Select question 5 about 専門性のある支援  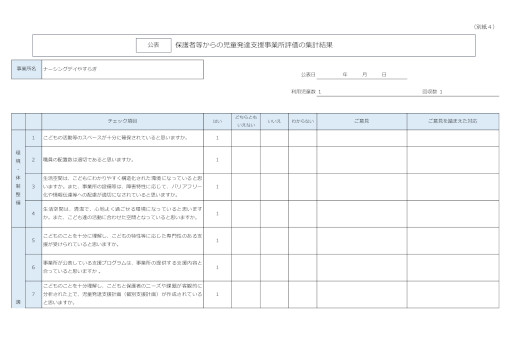pos(122,240)
